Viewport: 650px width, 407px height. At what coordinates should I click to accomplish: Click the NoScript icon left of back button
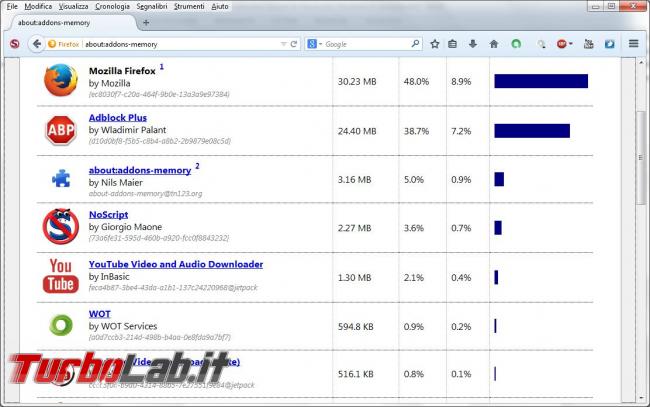(x=15, y=44)
